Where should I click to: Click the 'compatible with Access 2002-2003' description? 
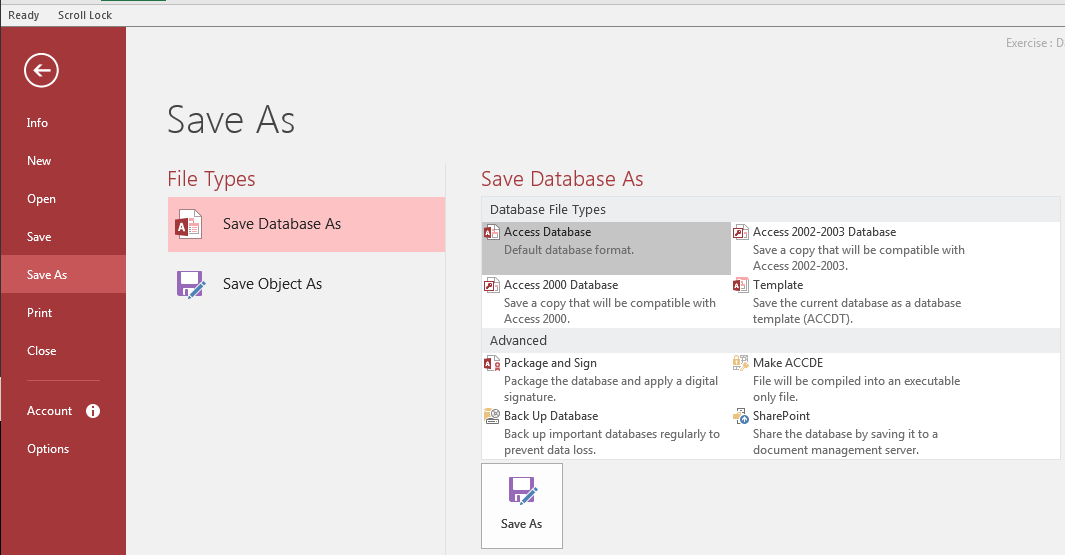(859, 258)
